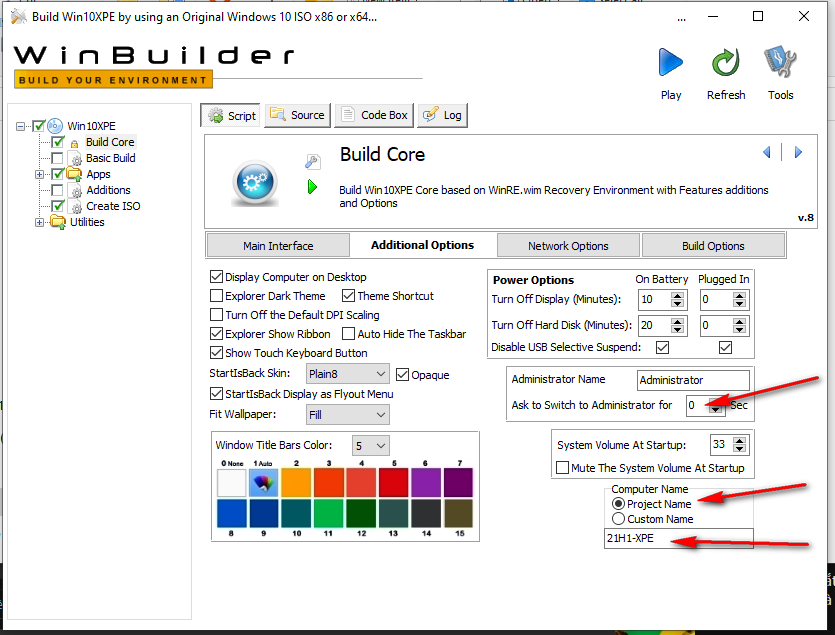Enable Auto Hide The Taskbar

pos(348,334)
